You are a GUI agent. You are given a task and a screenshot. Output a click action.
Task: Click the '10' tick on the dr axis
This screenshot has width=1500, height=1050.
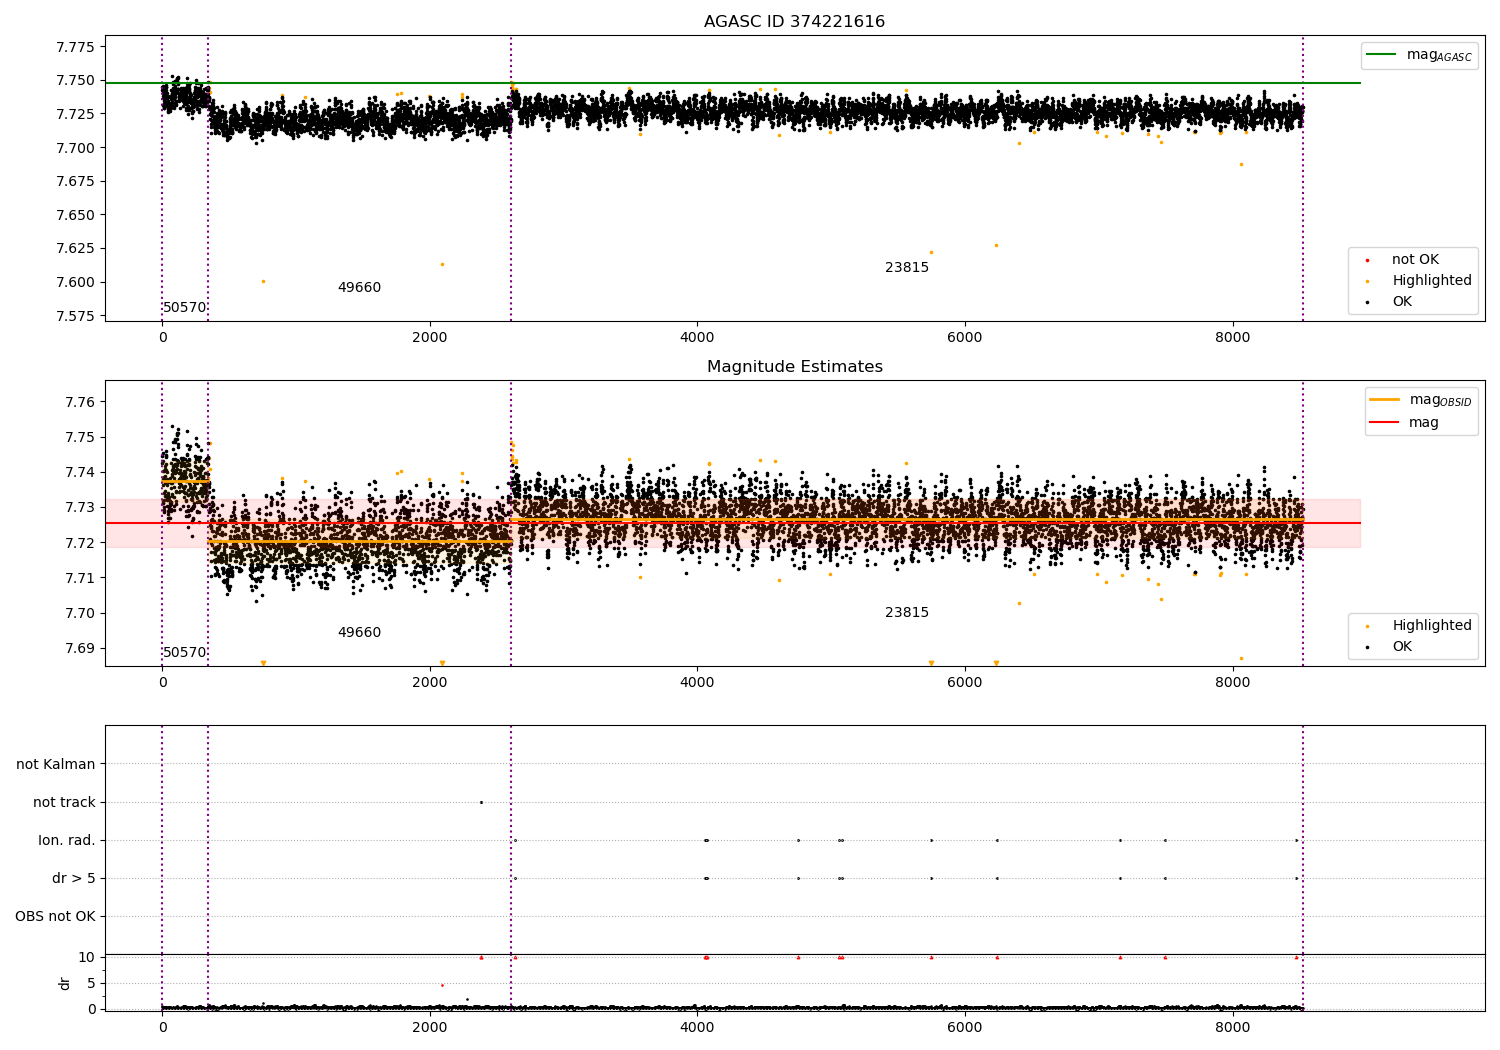(87, 958)
